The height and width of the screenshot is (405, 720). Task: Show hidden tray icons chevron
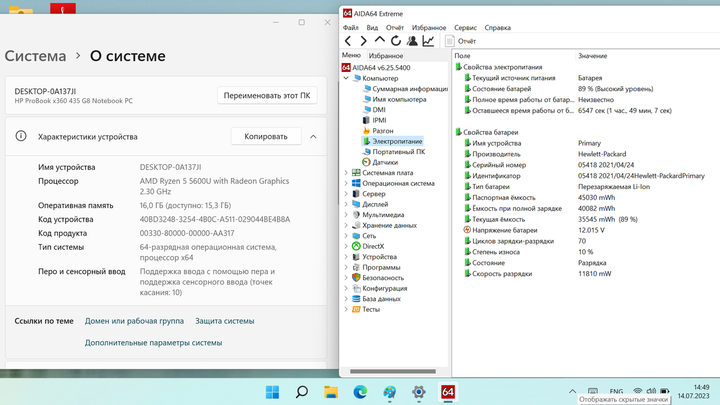point(572,392)
